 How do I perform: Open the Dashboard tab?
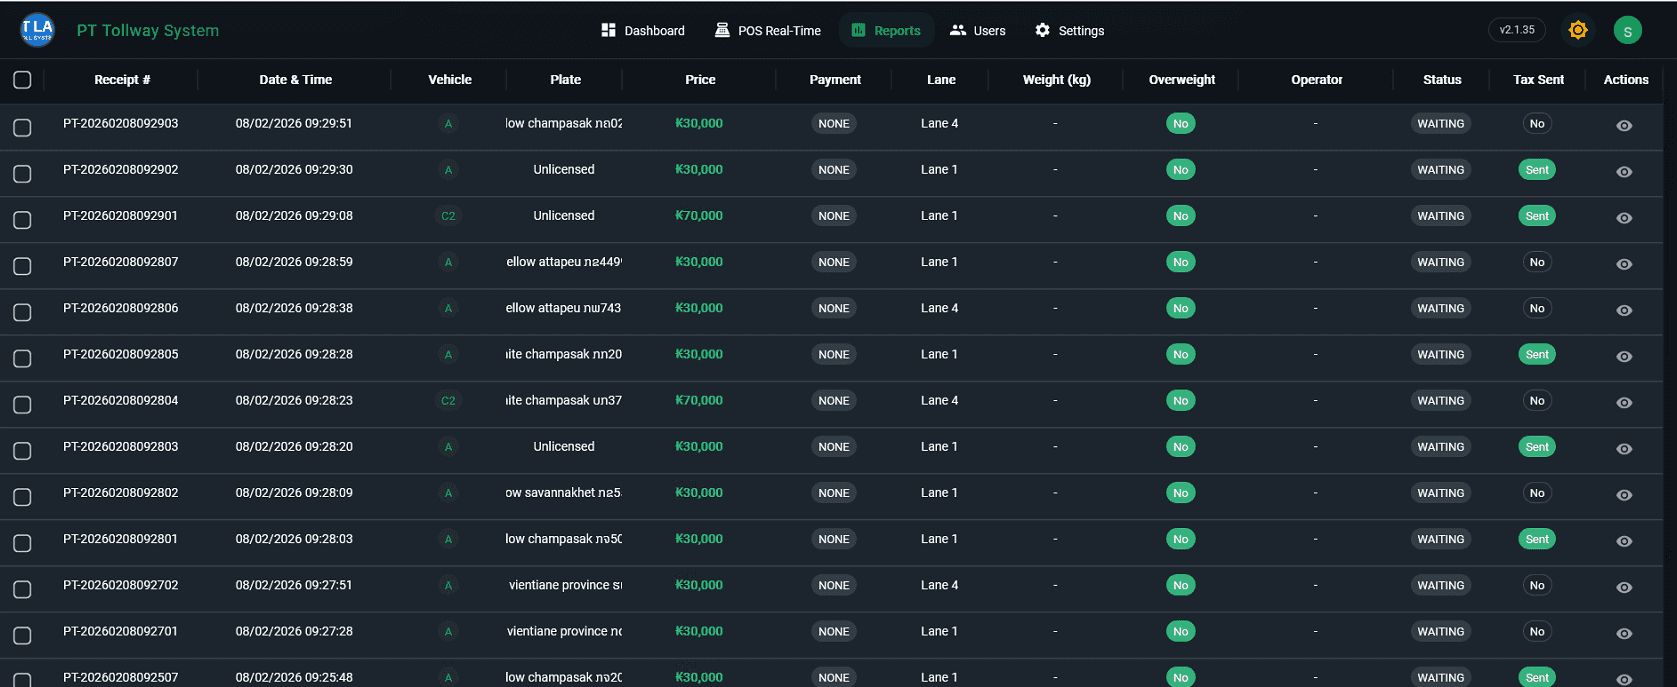tap(643, 31)
